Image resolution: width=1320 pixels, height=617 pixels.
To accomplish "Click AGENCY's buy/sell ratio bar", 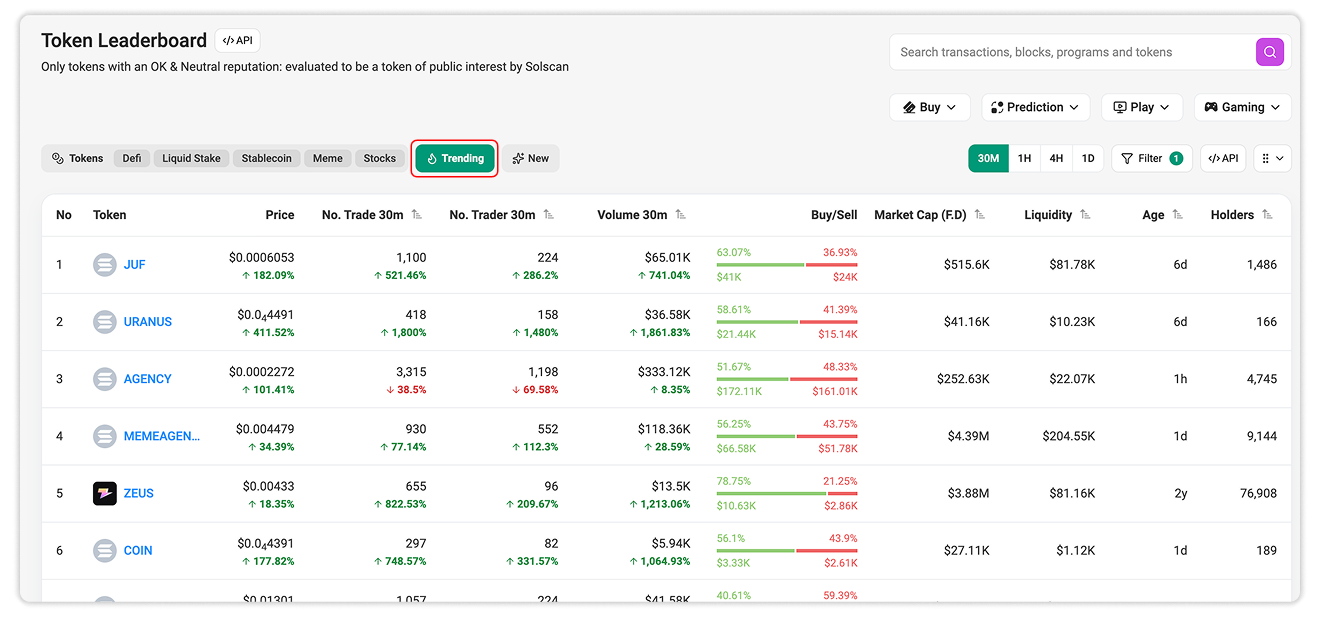I will point(787,379).
